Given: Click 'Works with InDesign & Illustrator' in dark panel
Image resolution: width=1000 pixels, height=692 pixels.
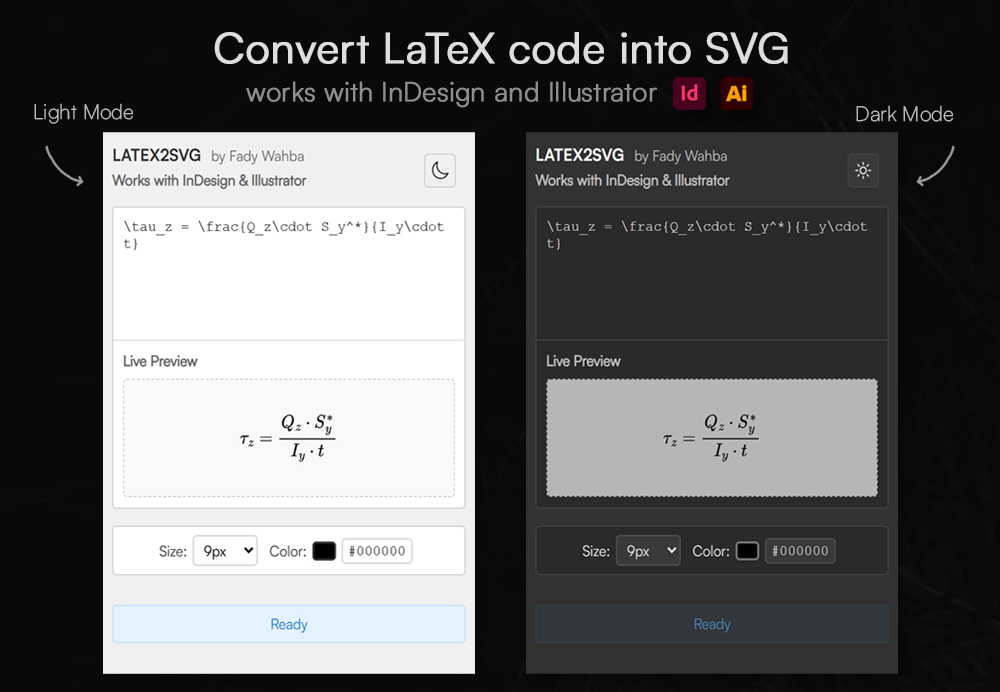Looking at the screenshot, I should coord(632,180).
